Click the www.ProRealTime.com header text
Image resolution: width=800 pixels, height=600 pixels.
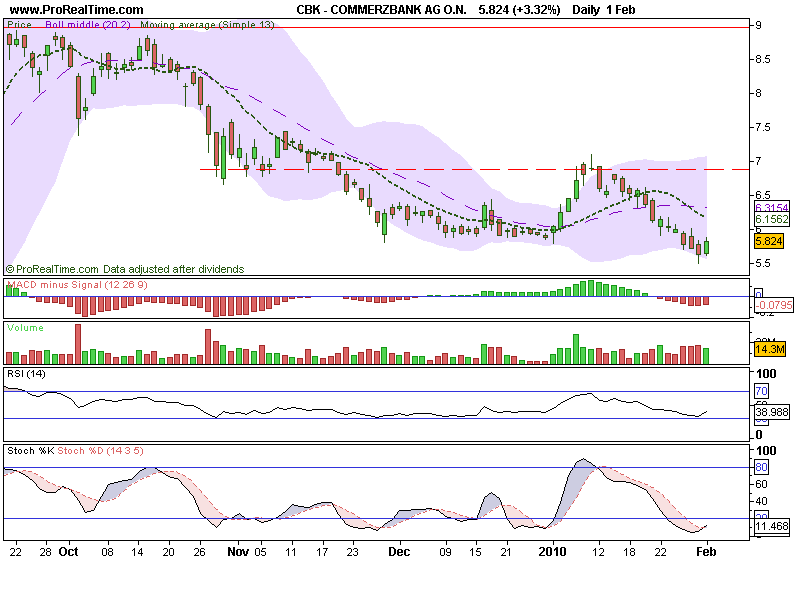tap(77, 10)
